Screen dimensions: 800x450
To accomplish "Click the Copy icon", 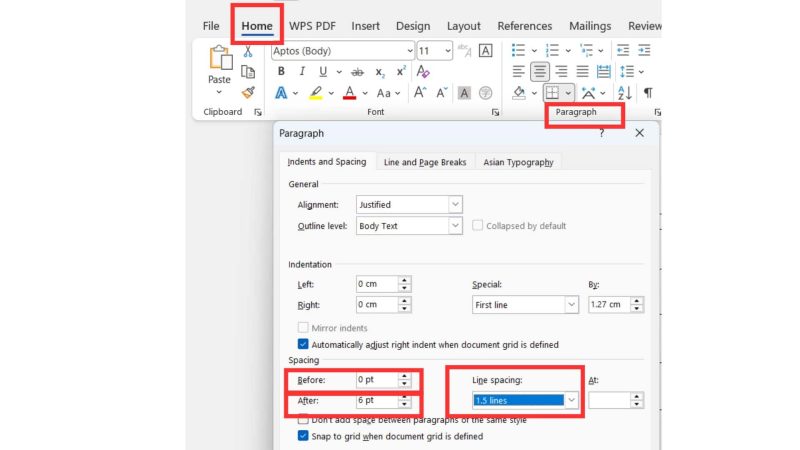I will coord(248,72).
